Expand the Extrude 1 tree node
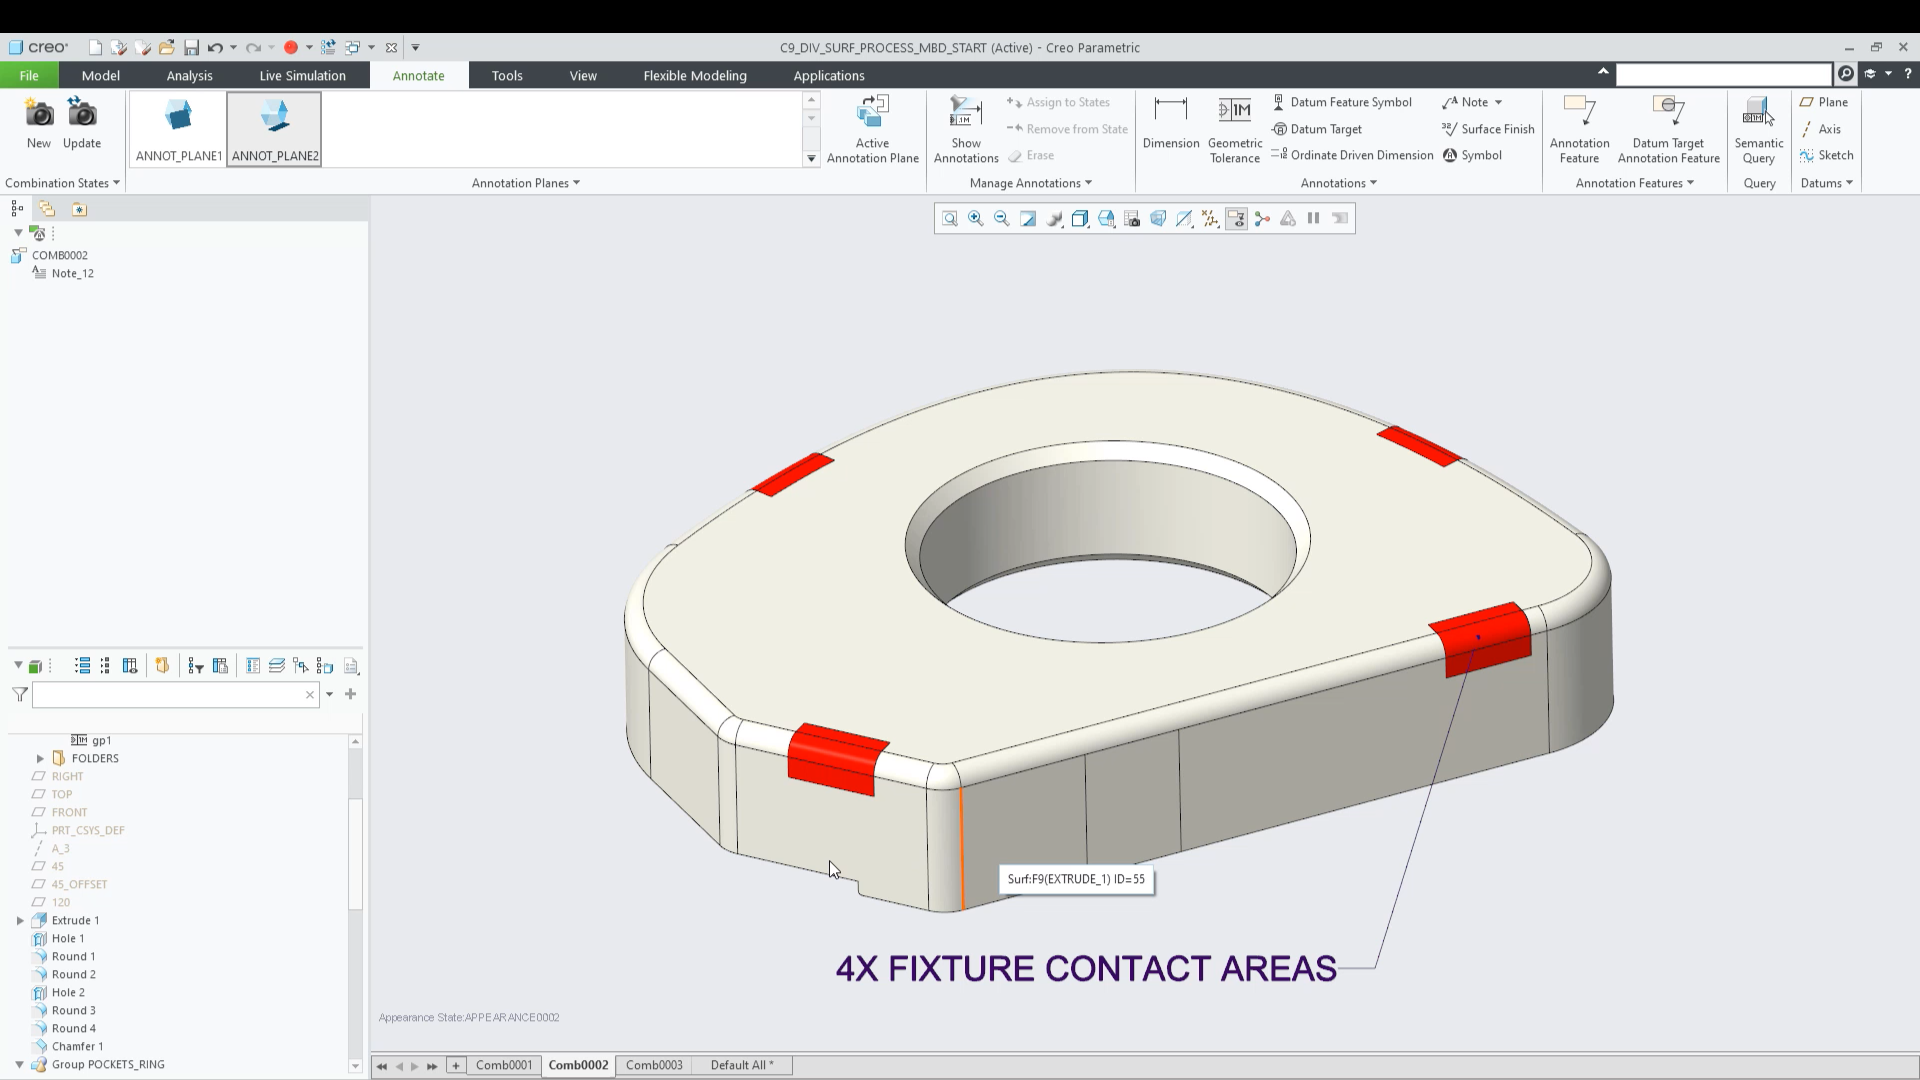 [x=20, y=920]
